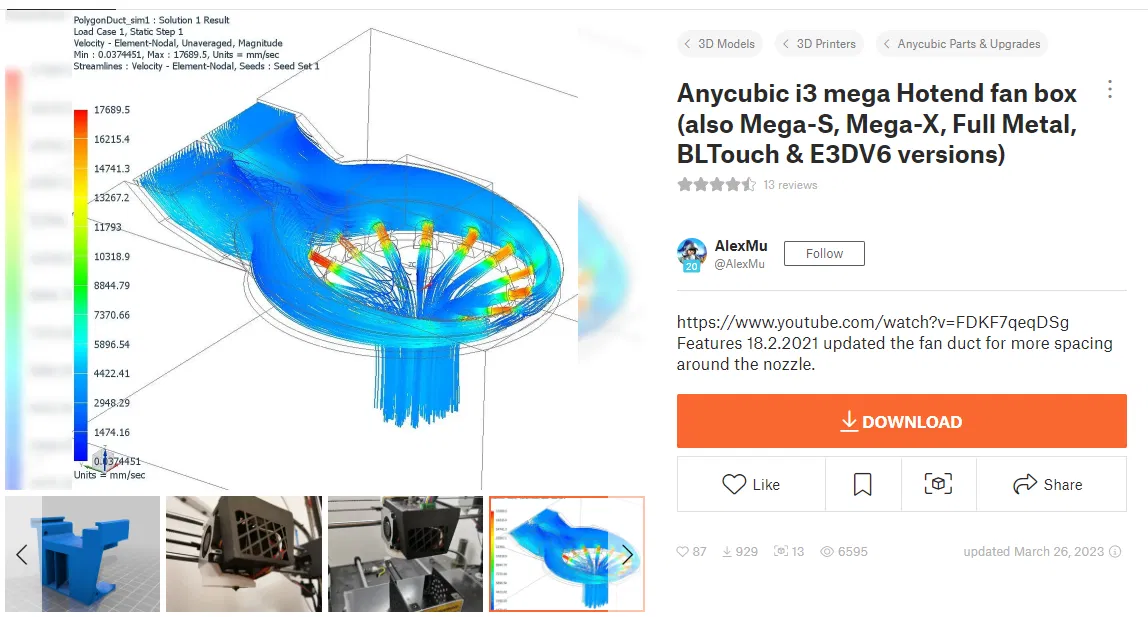1148x617 pixels.
Task: Click the info icon beside updated date
Action: pyautogui.click(x=1115, y=552)
